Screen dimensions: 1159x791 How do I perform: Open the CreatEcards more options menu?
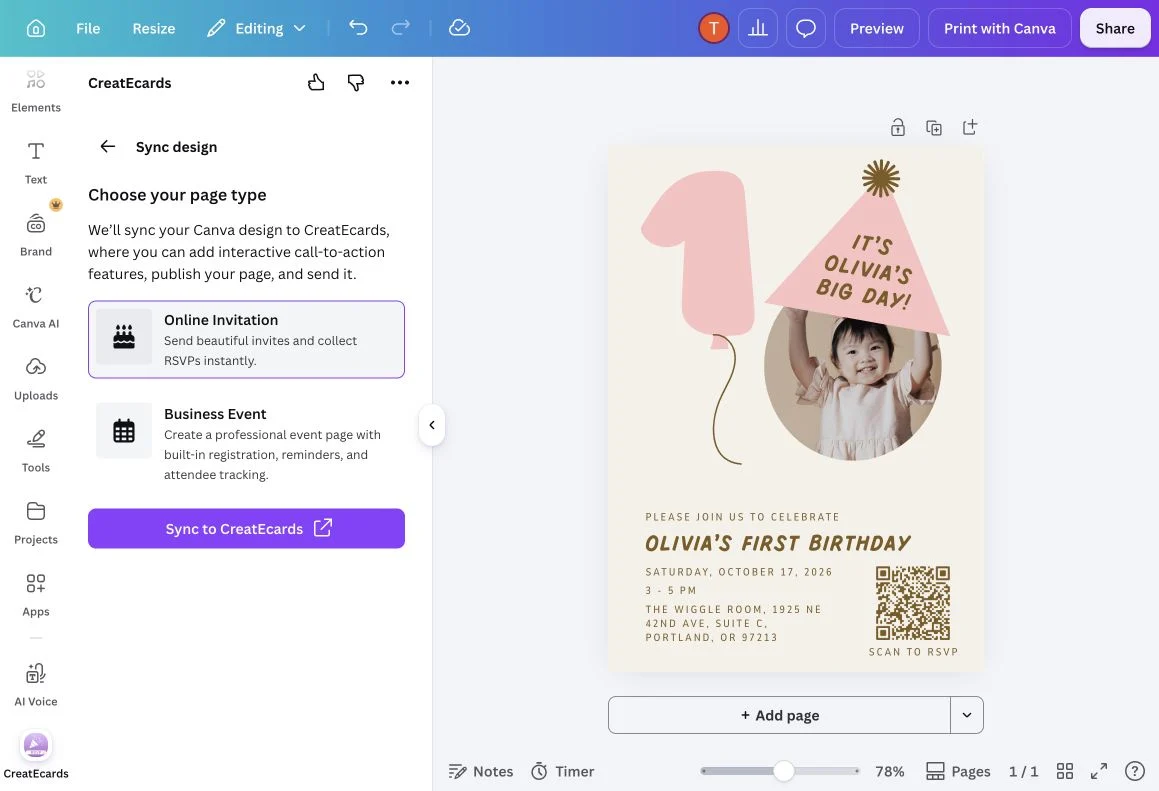pos(399,82)
